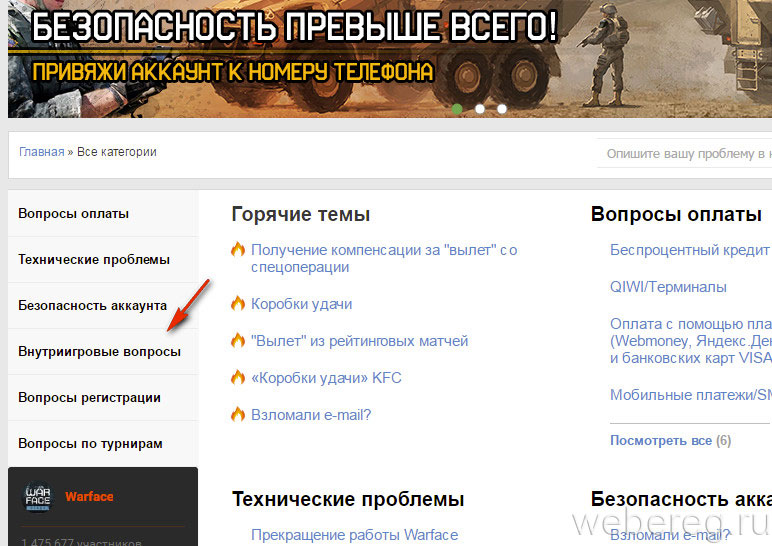
Task: Click the flame icon beside KFC topic
Action: (238, 378)
